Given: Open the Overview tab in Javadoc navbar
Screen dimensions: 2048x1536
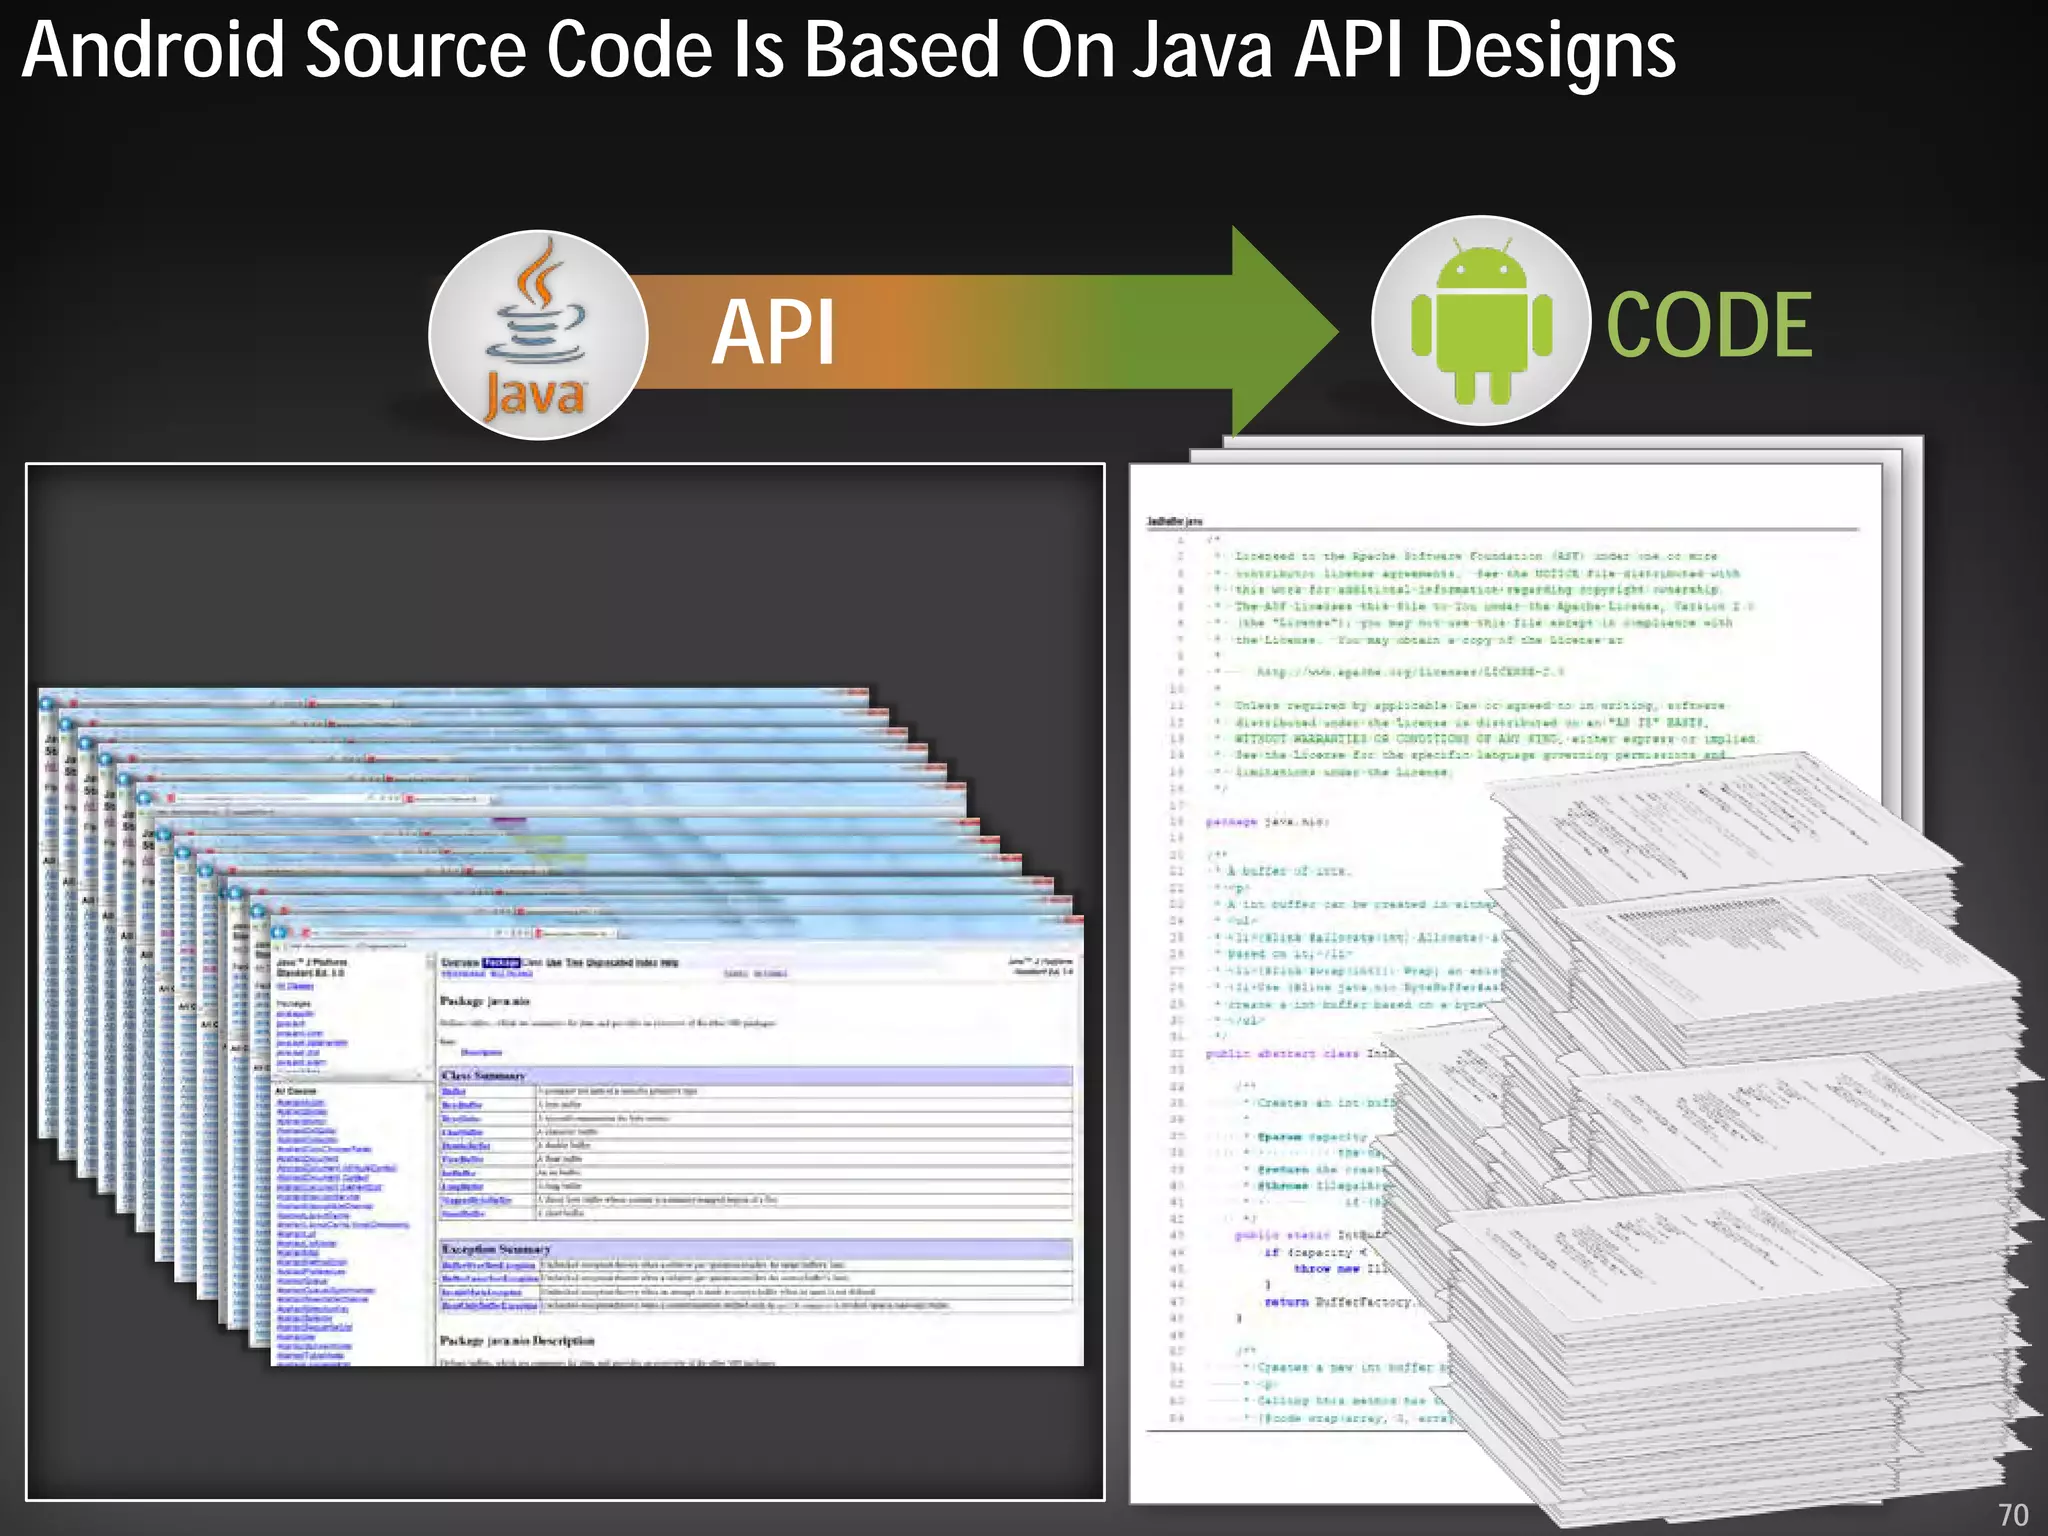Looking at the screenshot, I should pyautogui.click(x=460, y=962).
